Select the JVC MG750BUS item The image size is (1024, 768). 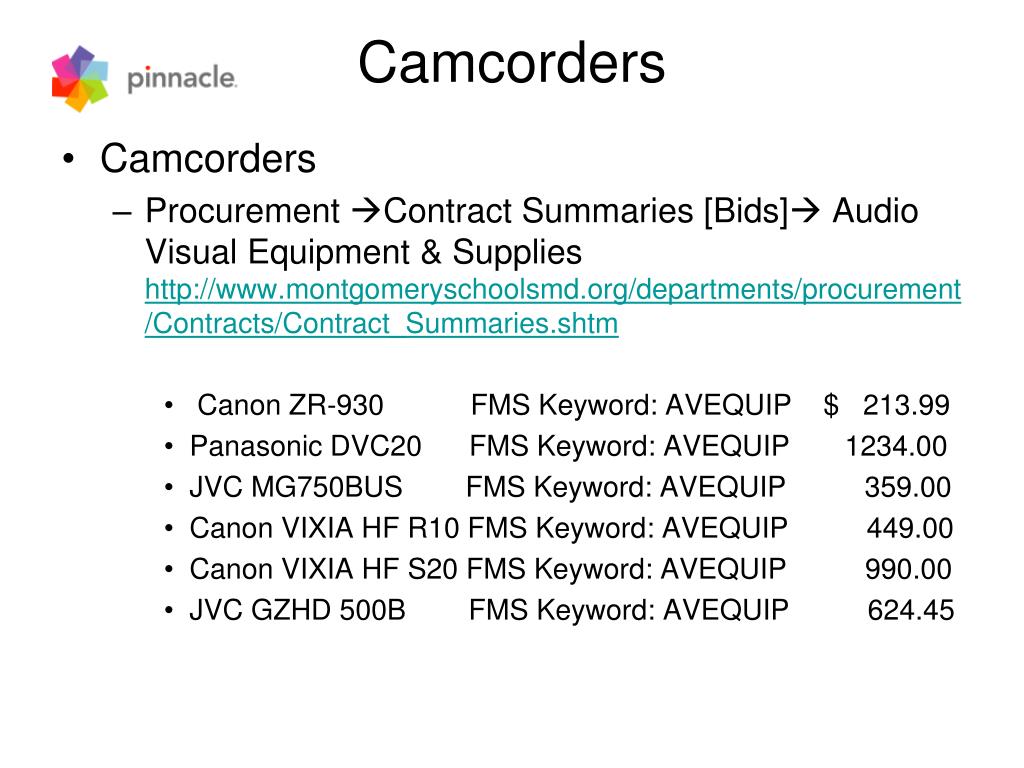pyautogui.click(x=296, y=487)
